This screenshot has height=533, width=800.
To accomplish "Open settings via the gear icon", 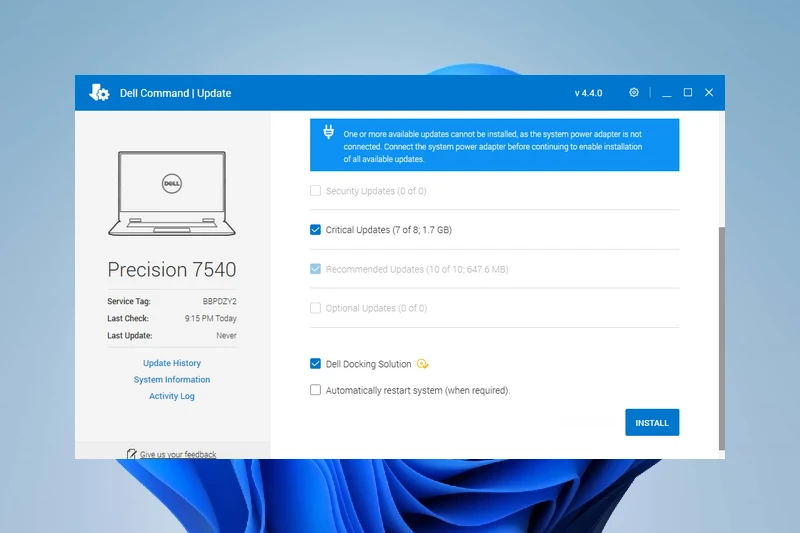I will [634, 93].
